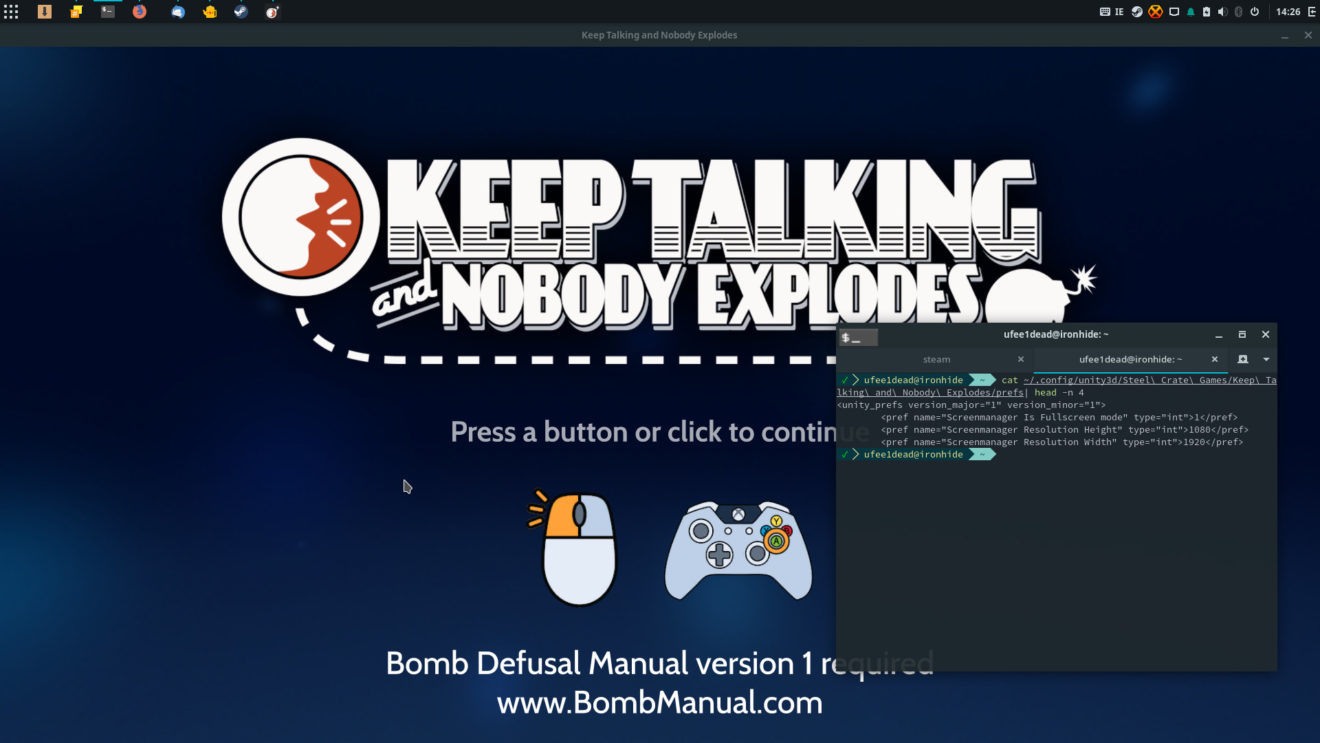Open the terminal tab list dropdown arrow

click(1265, 359)
